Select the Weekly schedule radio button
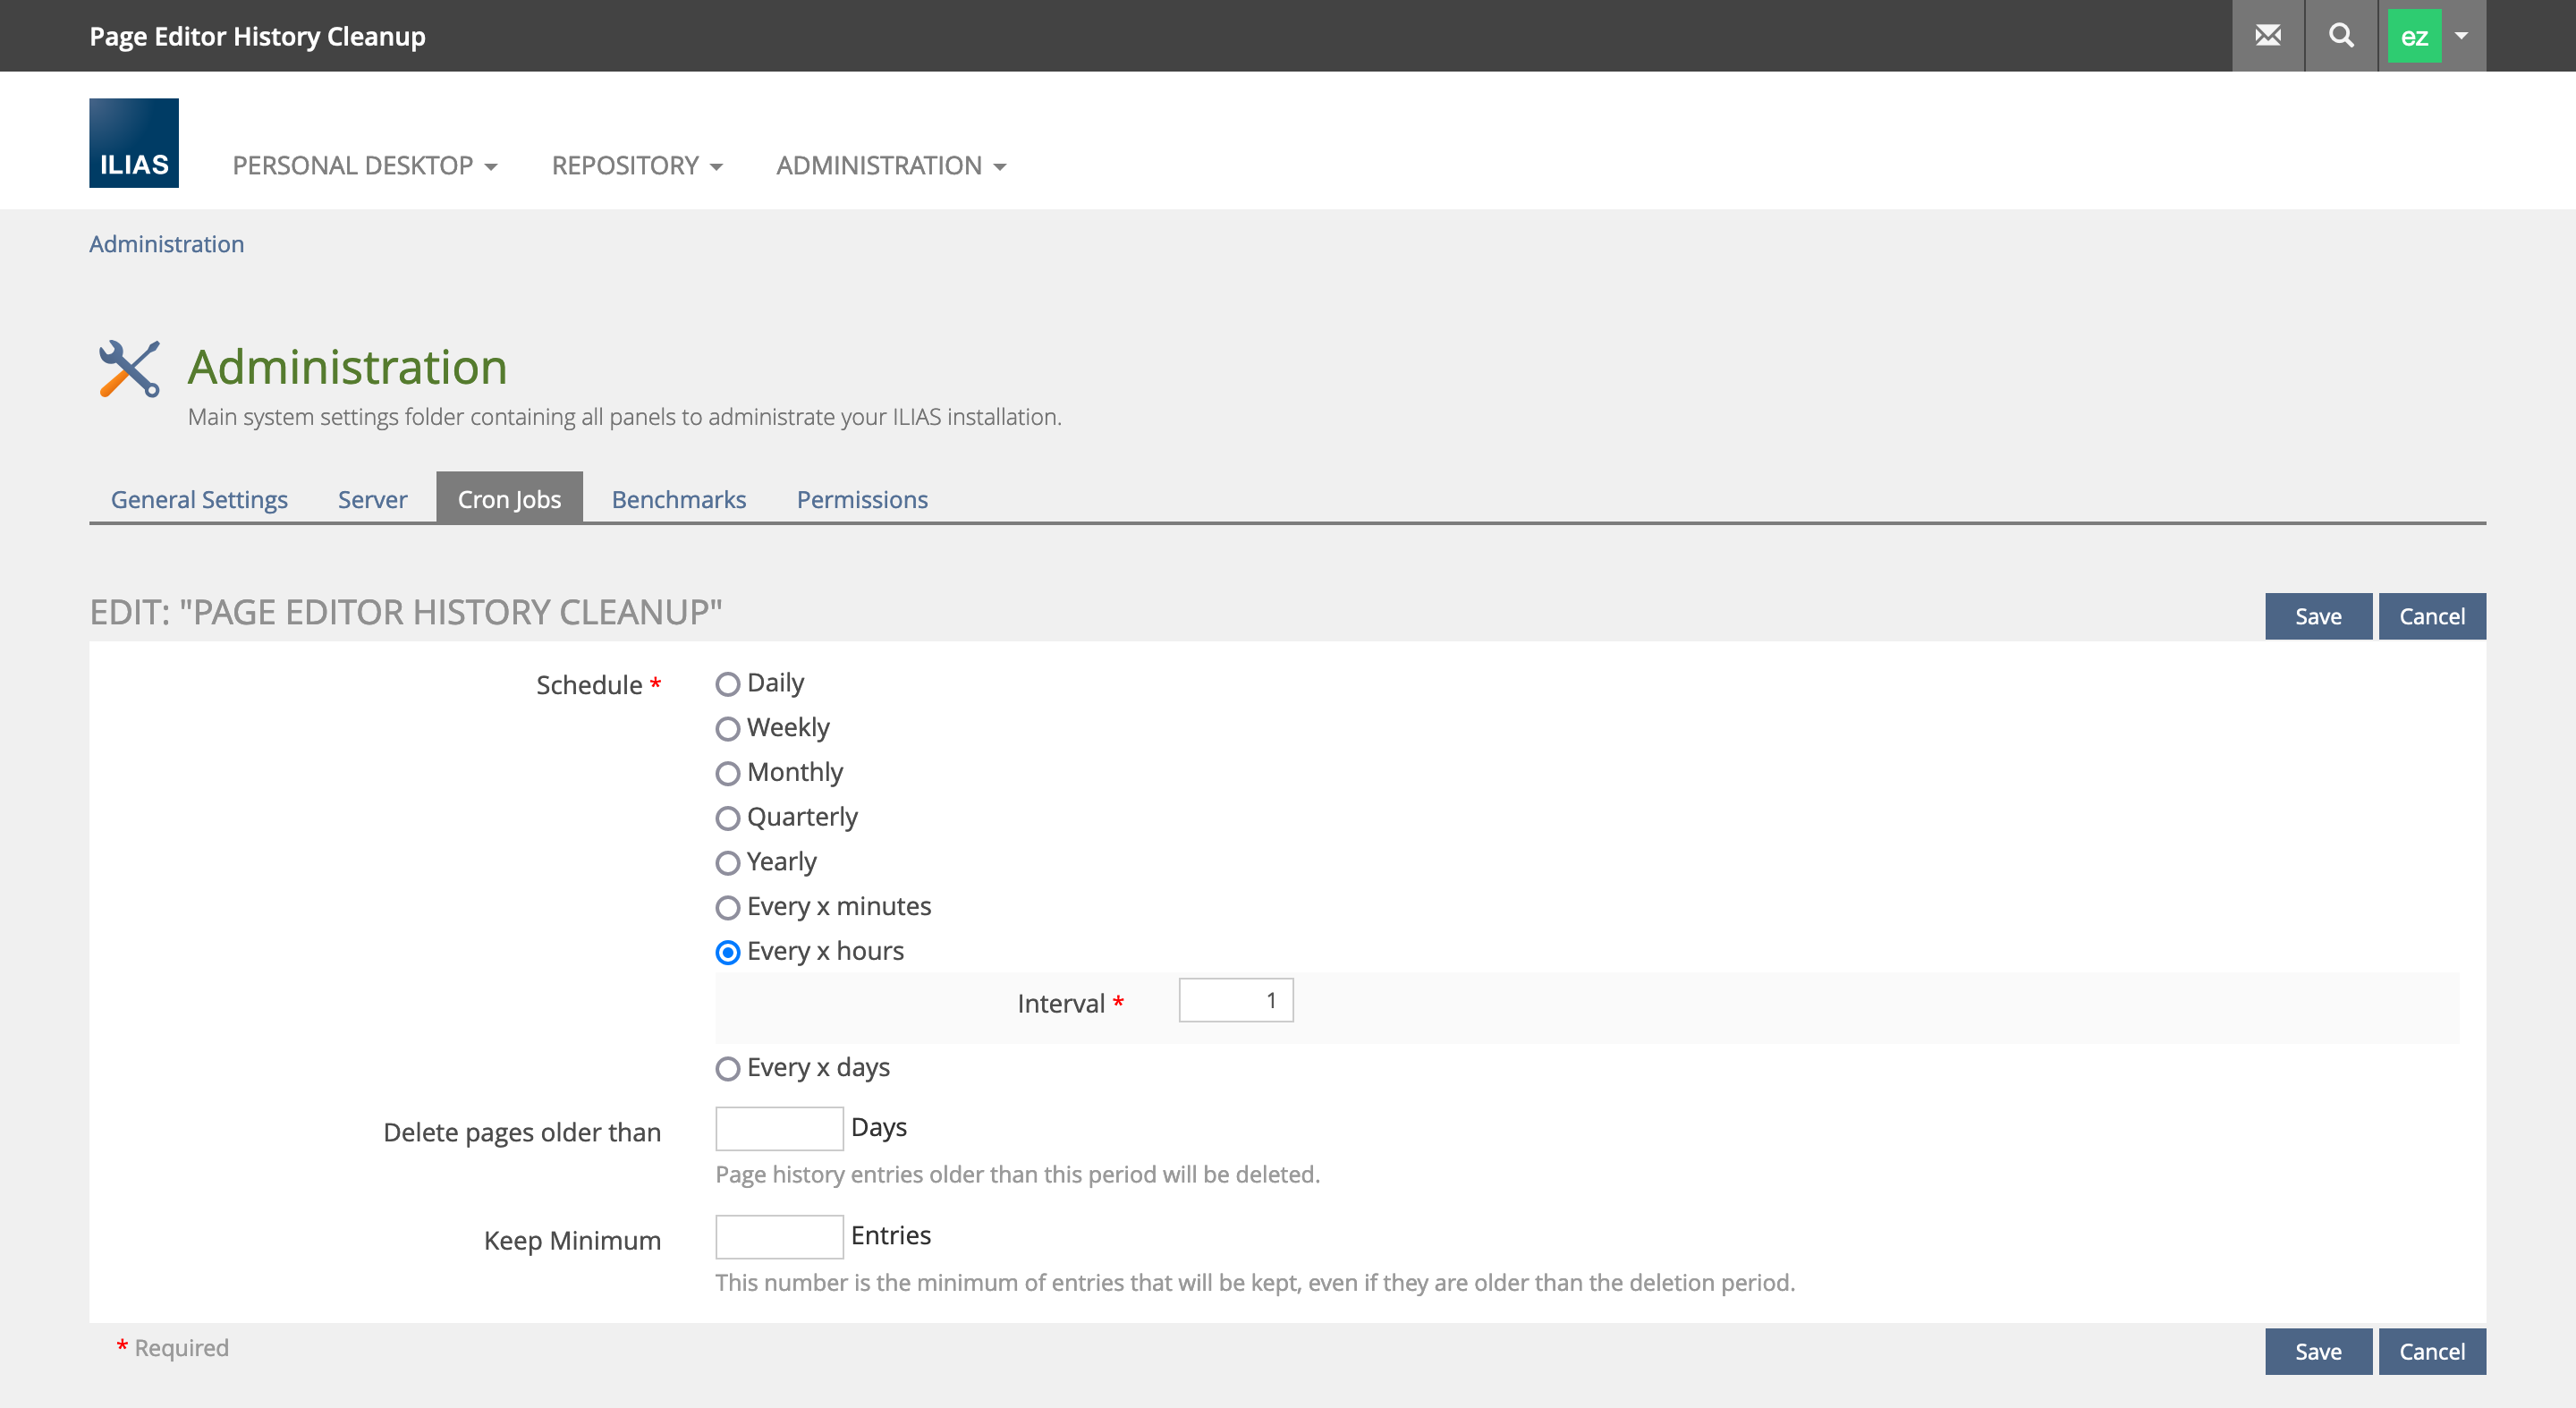Viewport: 2576px width, 1408px height. (x=728, y=729)
